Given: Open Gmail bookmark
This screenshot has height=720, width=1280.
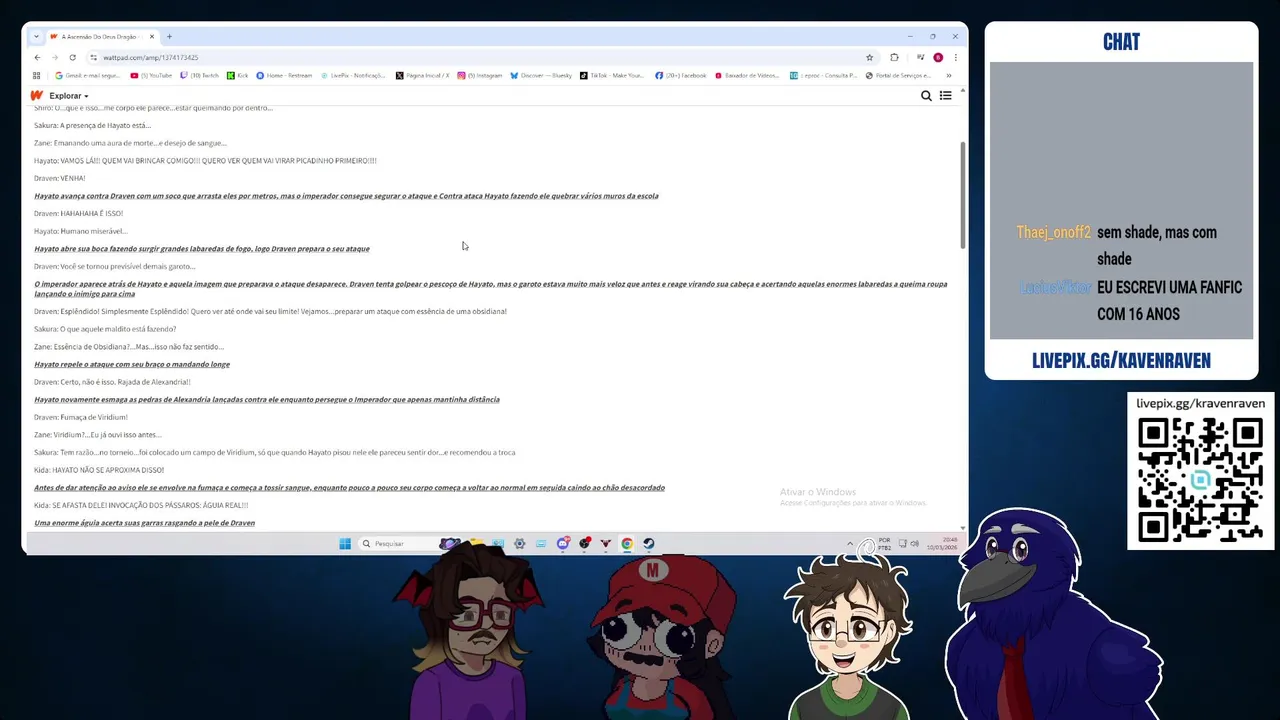Looking at the screenshot, I should point(87,75).
